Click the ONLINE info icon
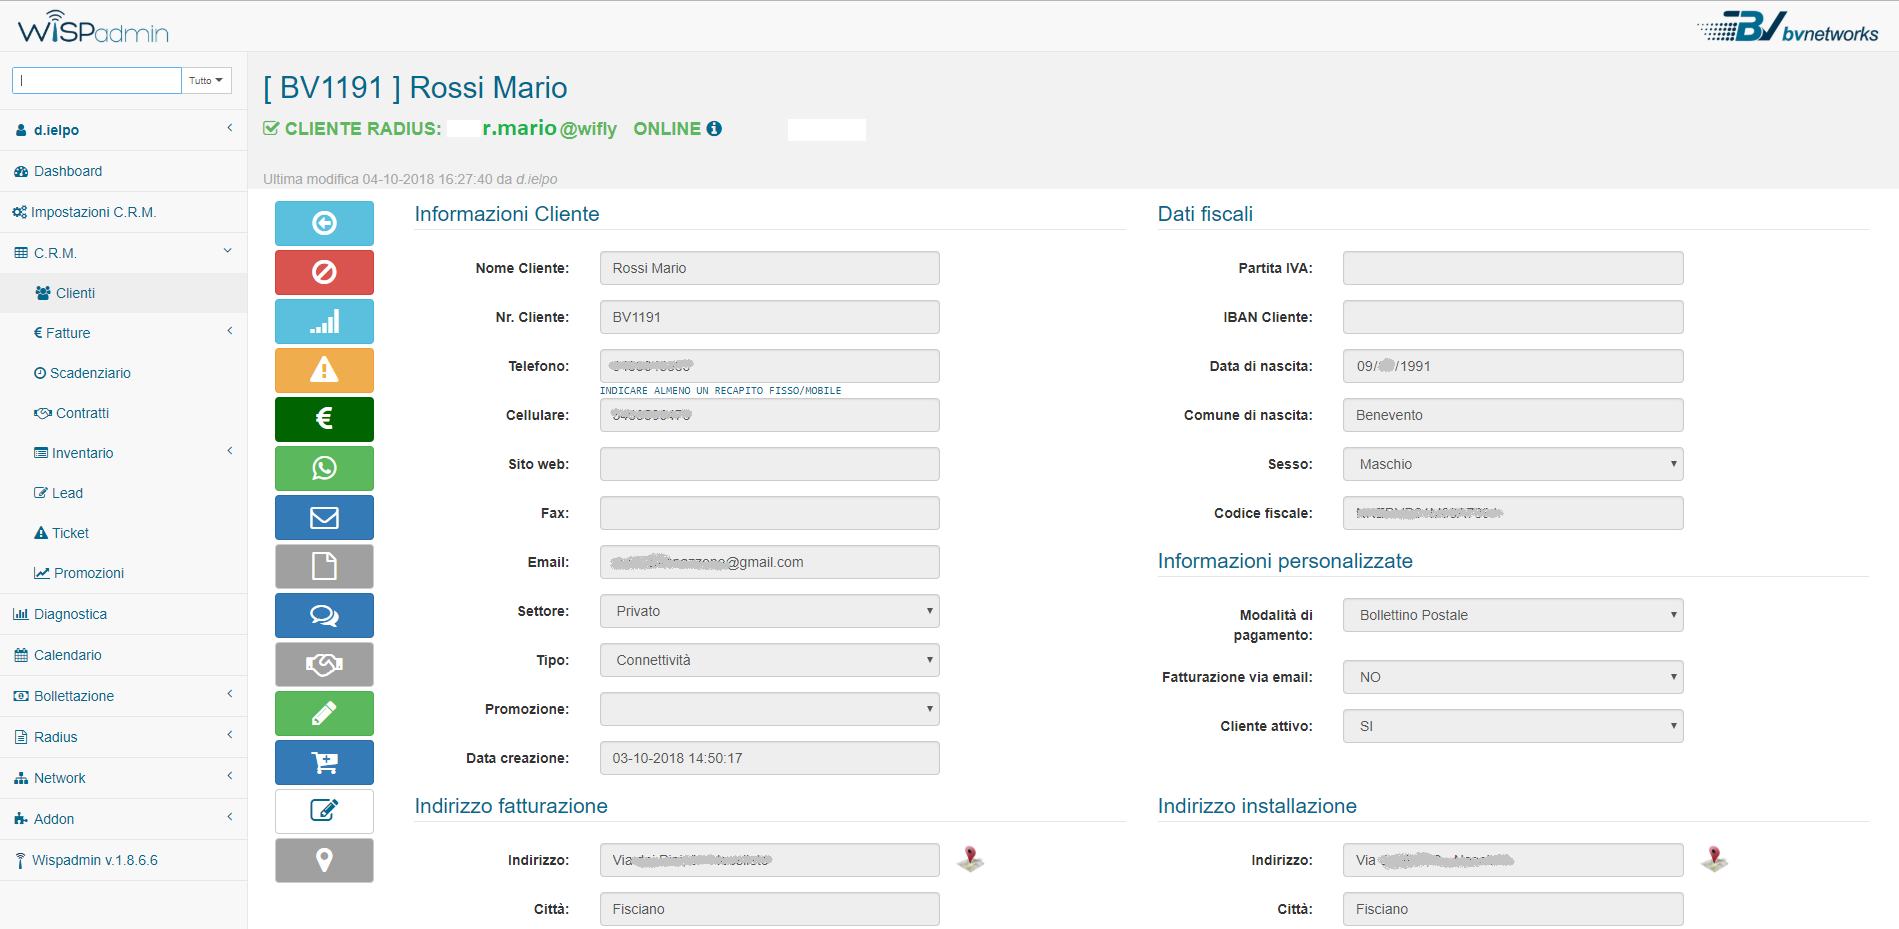The height and width of the screenshot is (929, 1899). point(714,128)
